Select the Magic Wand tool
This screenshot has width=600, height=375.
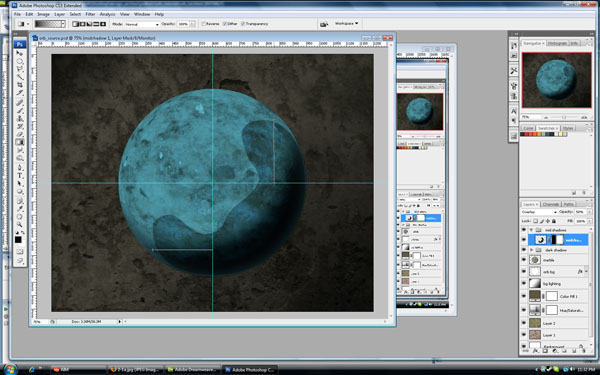point(19,77)
